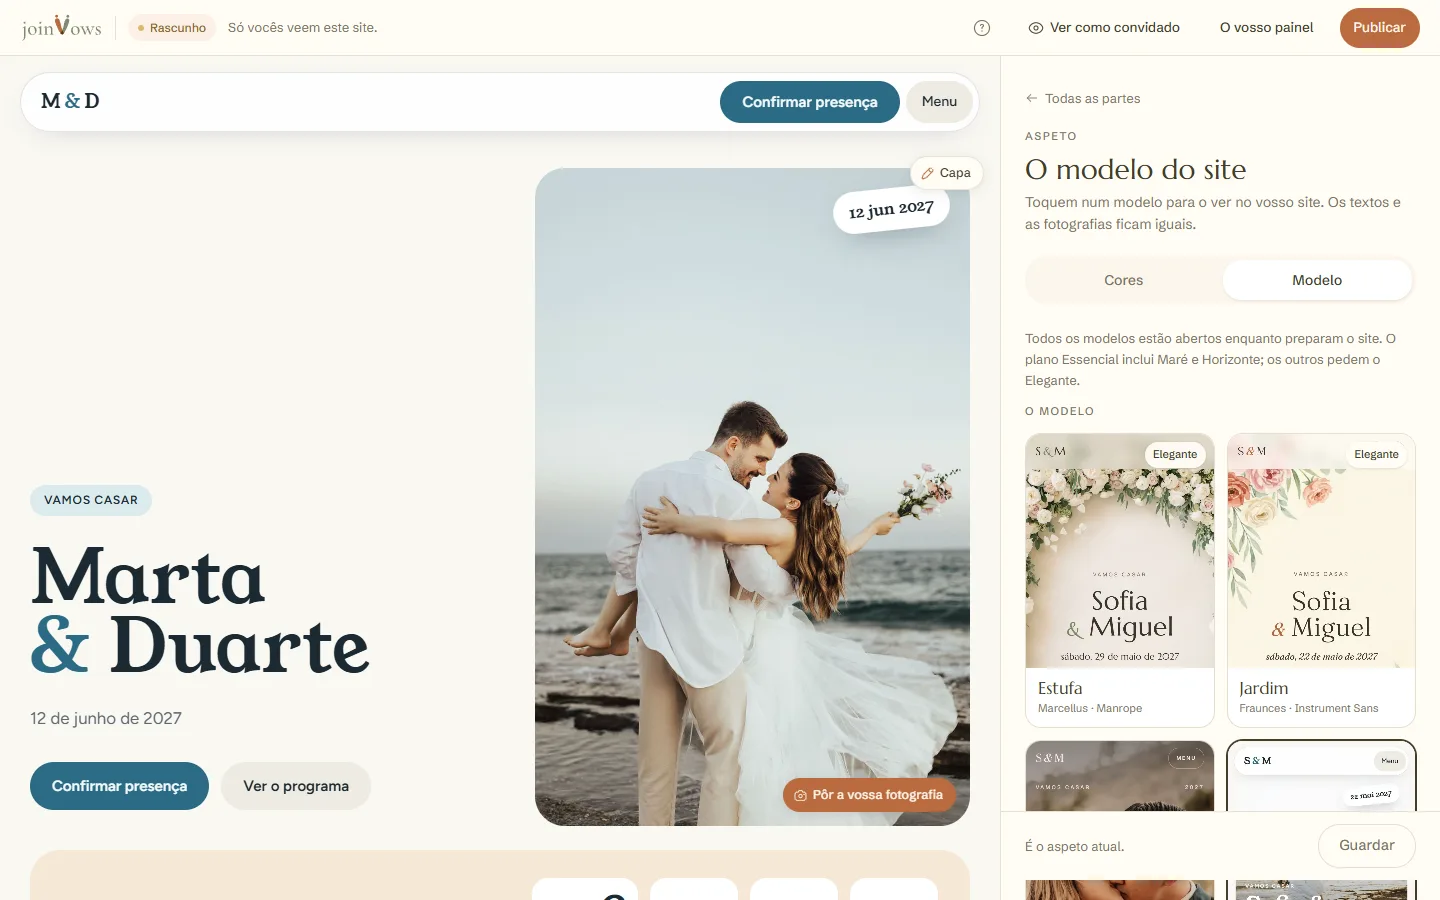The height and width of the screenshot is (900, 1440).
Task: Open the help question mark icon
Action: tap(982, 28)
